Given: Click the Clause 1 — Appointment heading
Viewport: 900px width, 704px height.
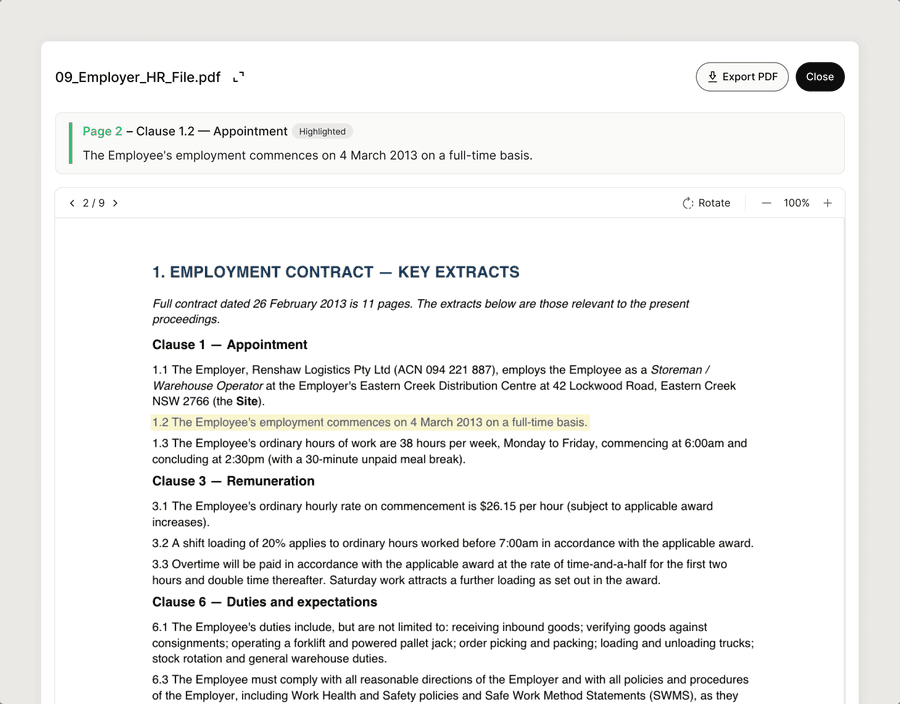Looking at the screenshot, I should coord(230,345).
